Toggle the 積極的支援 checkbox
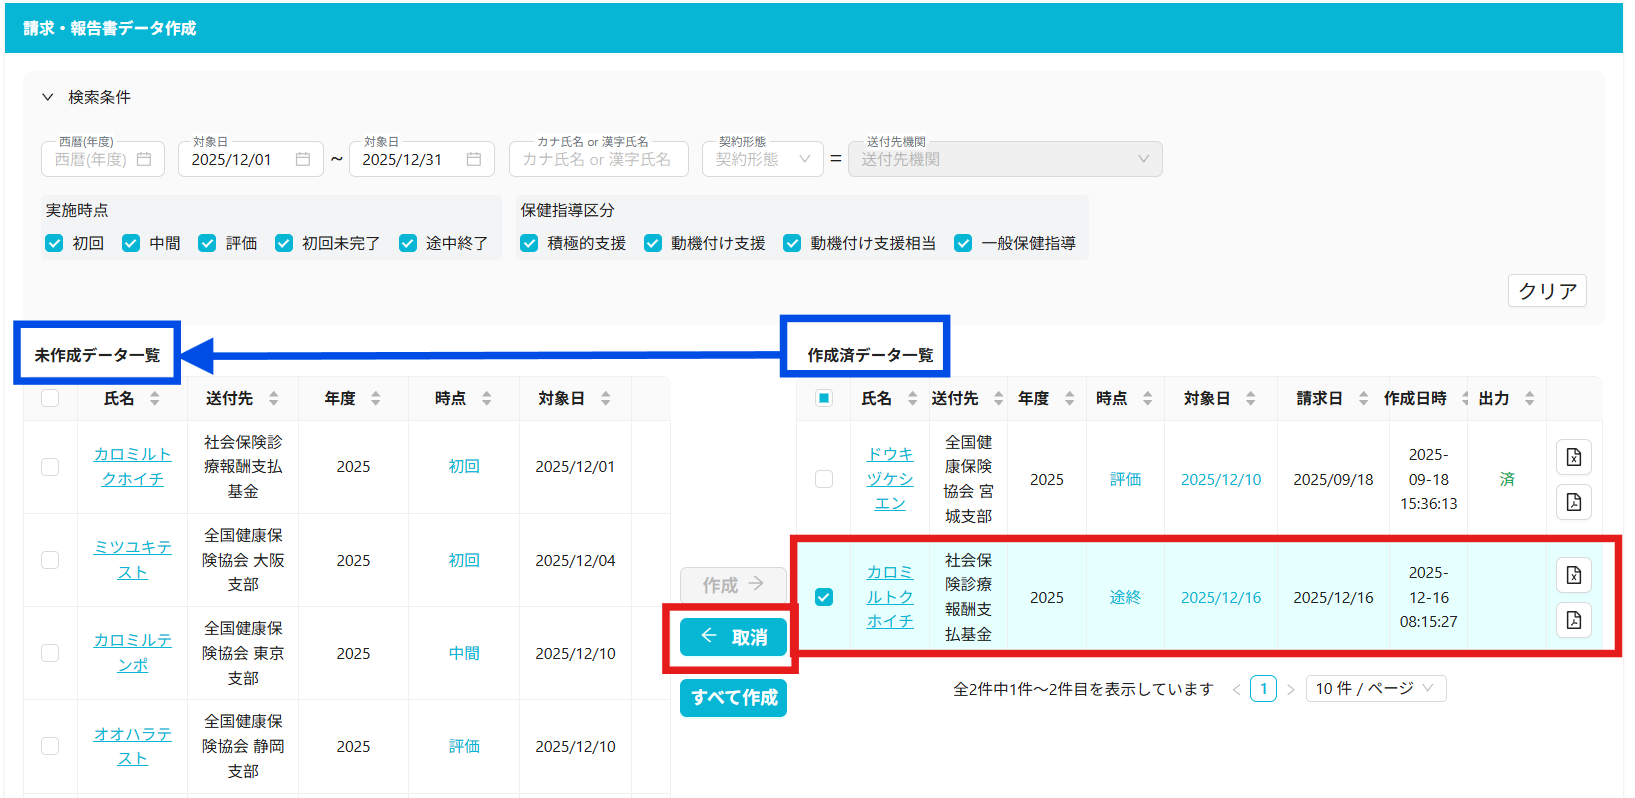This screenshot has height=798, width=1635. point(529,243)
